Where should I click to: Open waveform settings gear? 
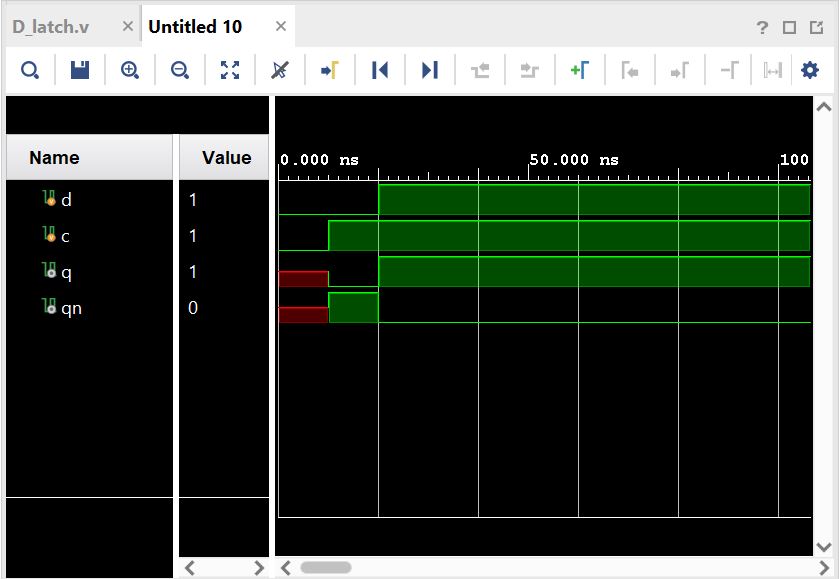[x=810, y=70]
